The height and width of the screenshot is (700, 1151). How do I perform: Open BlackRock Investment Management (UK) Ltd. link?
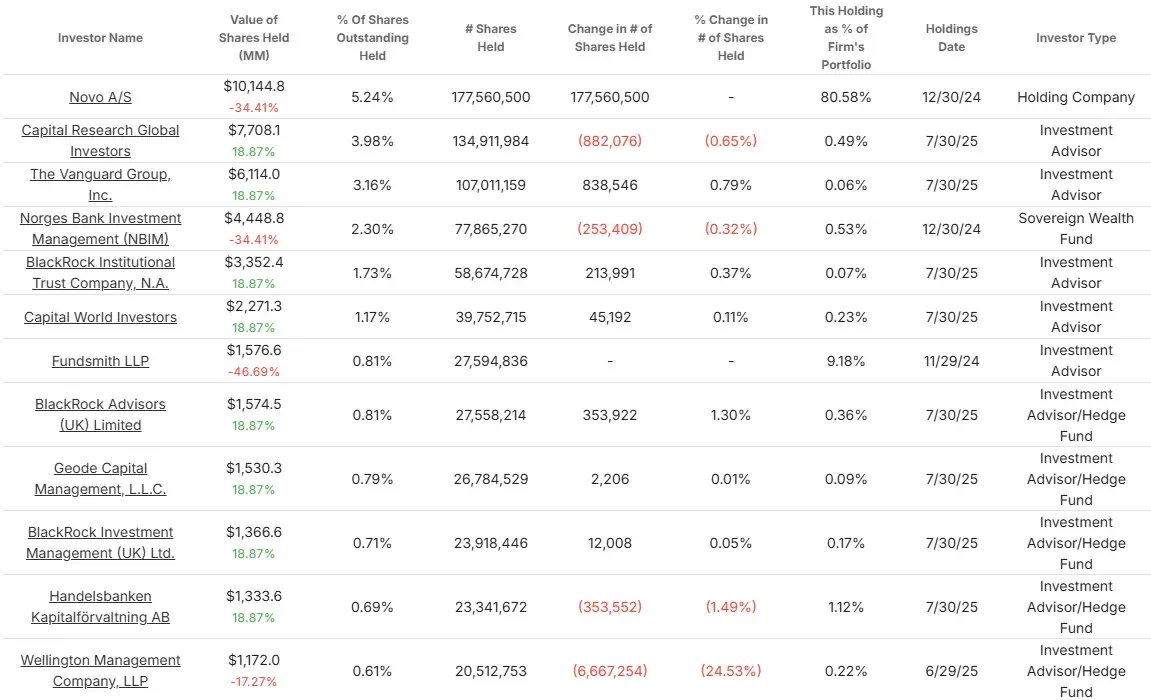pos(100,542)
